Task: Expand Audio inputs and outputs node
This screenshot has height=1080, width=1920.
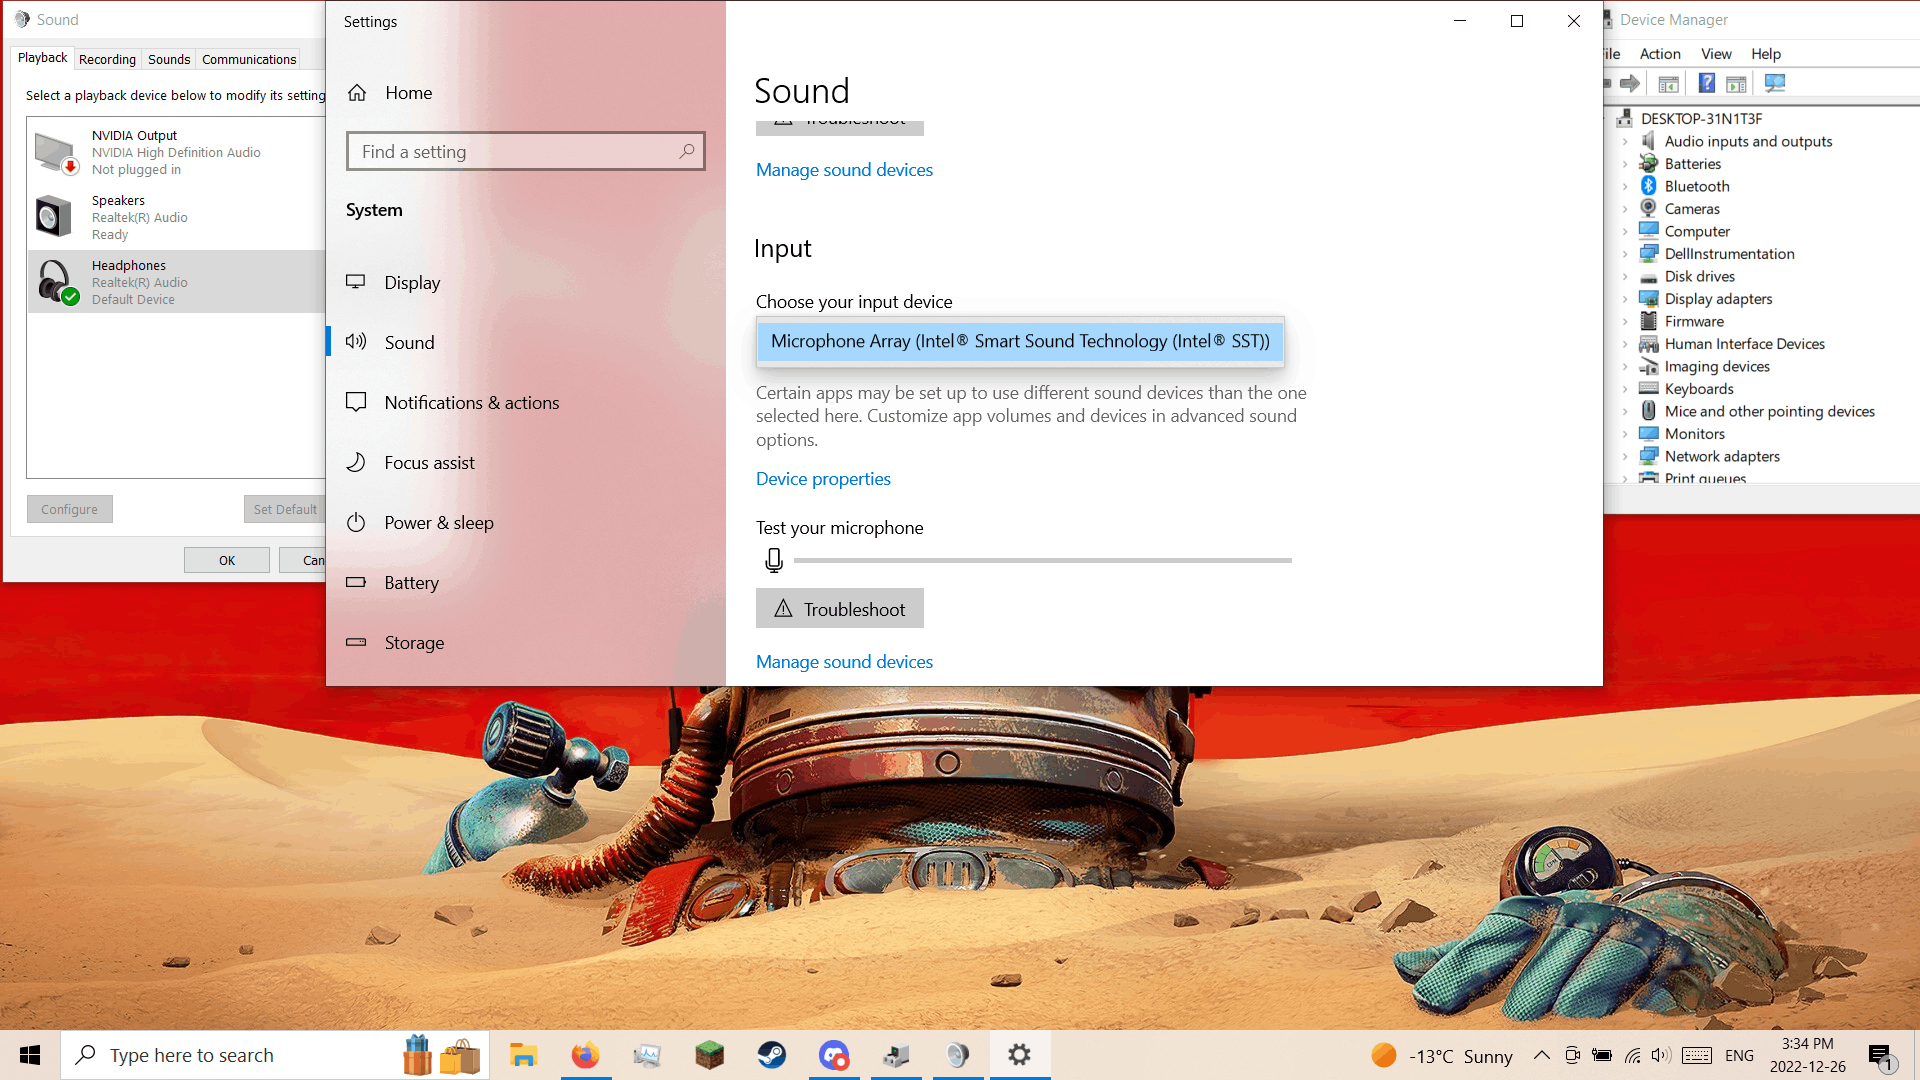Action: pyautogui.click(x=1625, y=142)
